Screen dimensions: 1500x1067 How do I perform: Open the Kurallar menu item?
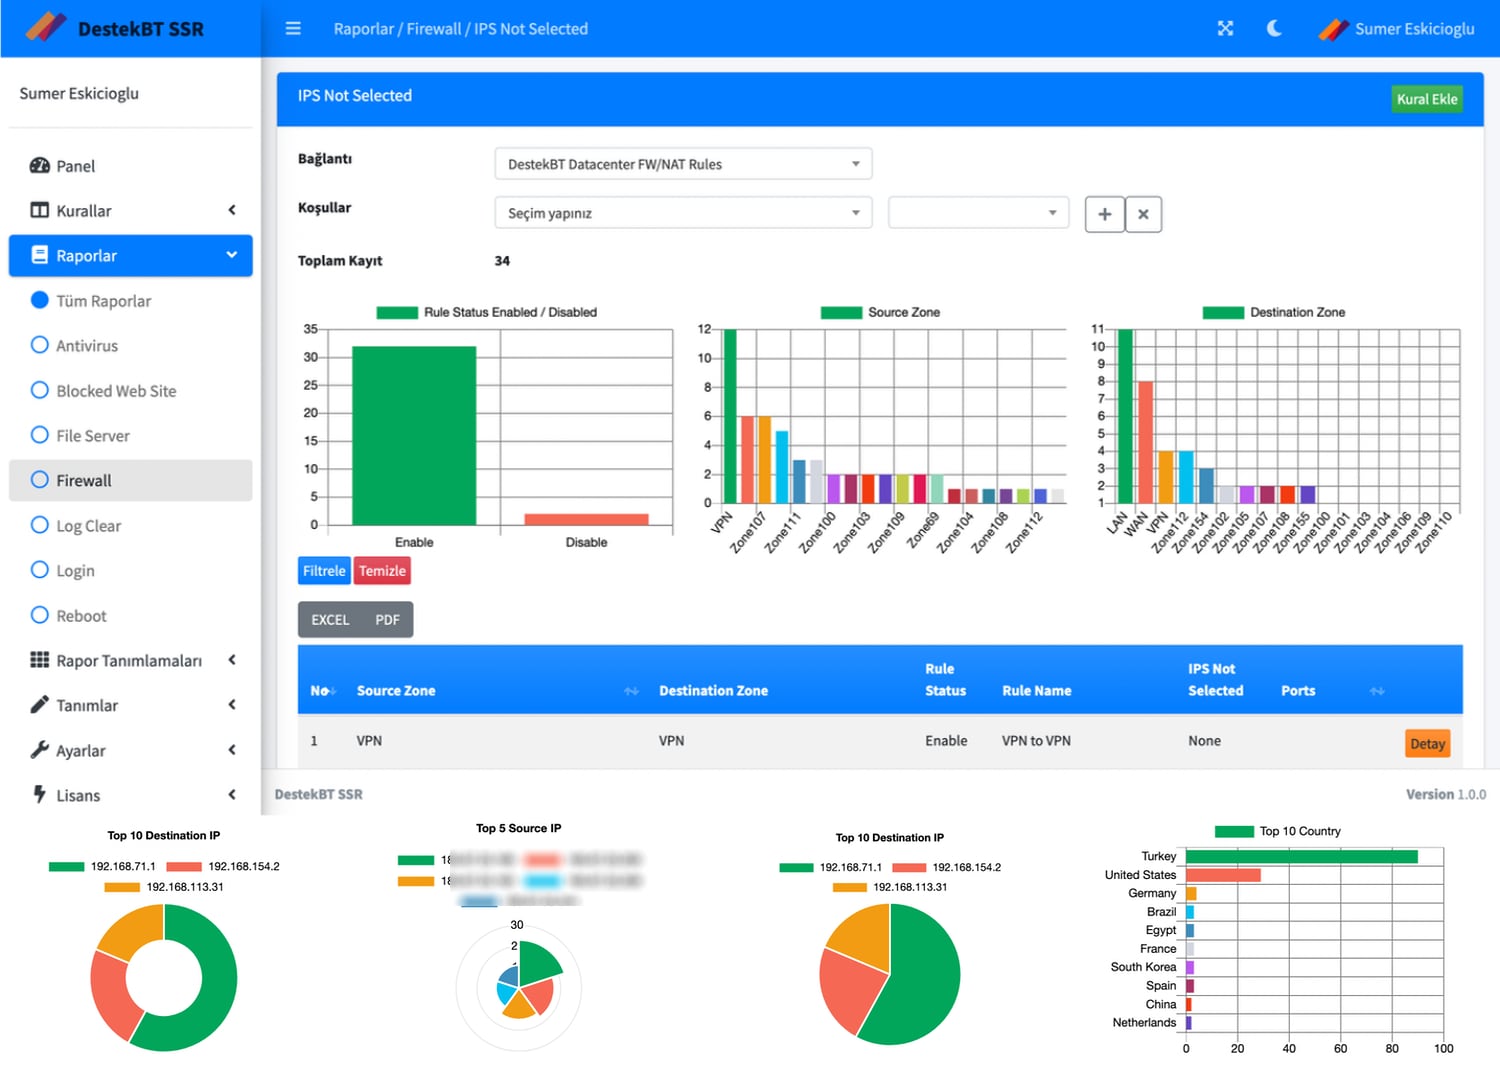point(130,210)
